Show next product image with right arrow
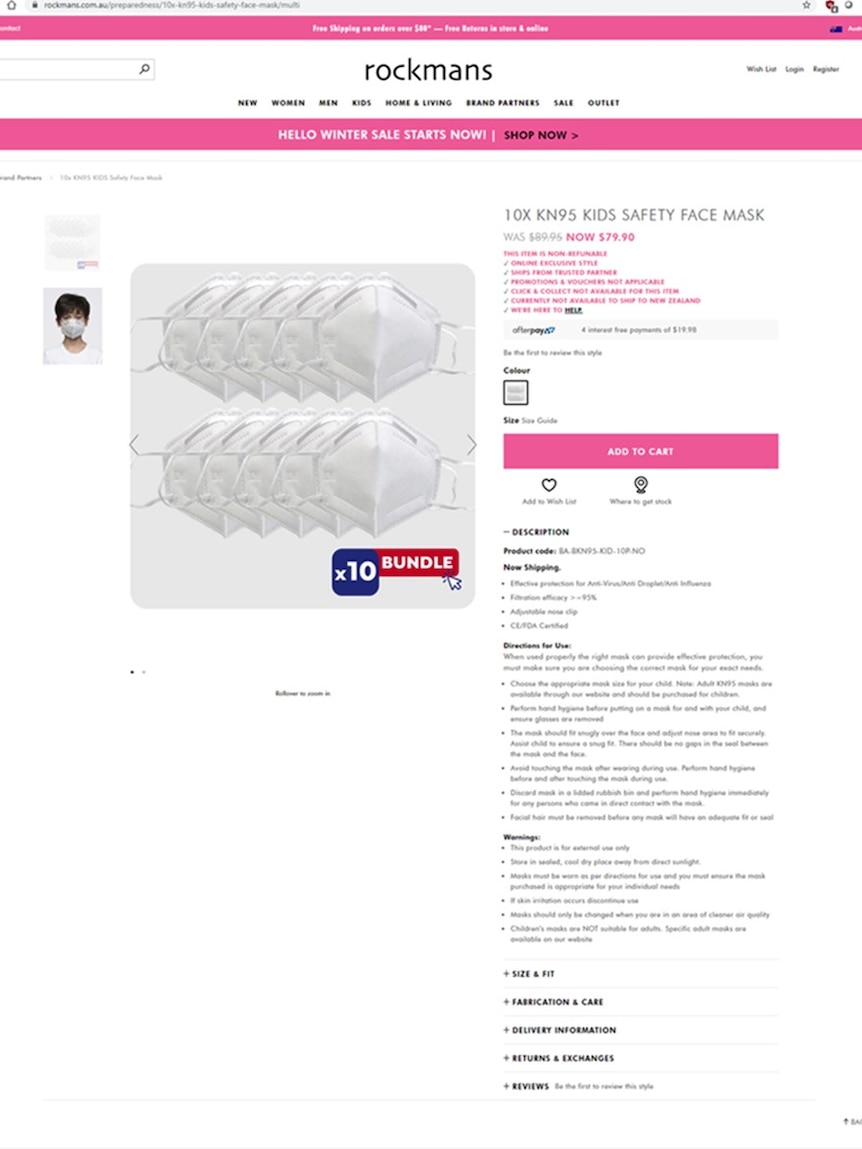 (x=471, y=445)
